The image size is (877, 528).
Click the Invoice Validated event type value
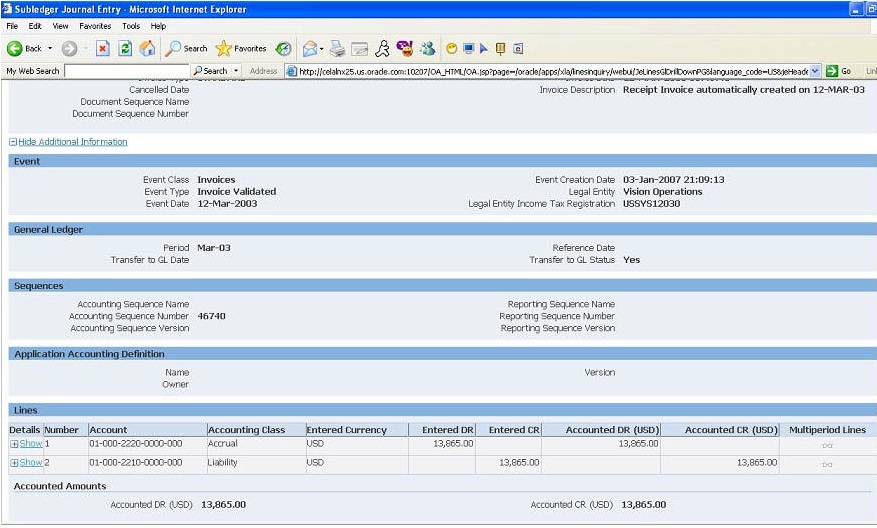point(237,191)
